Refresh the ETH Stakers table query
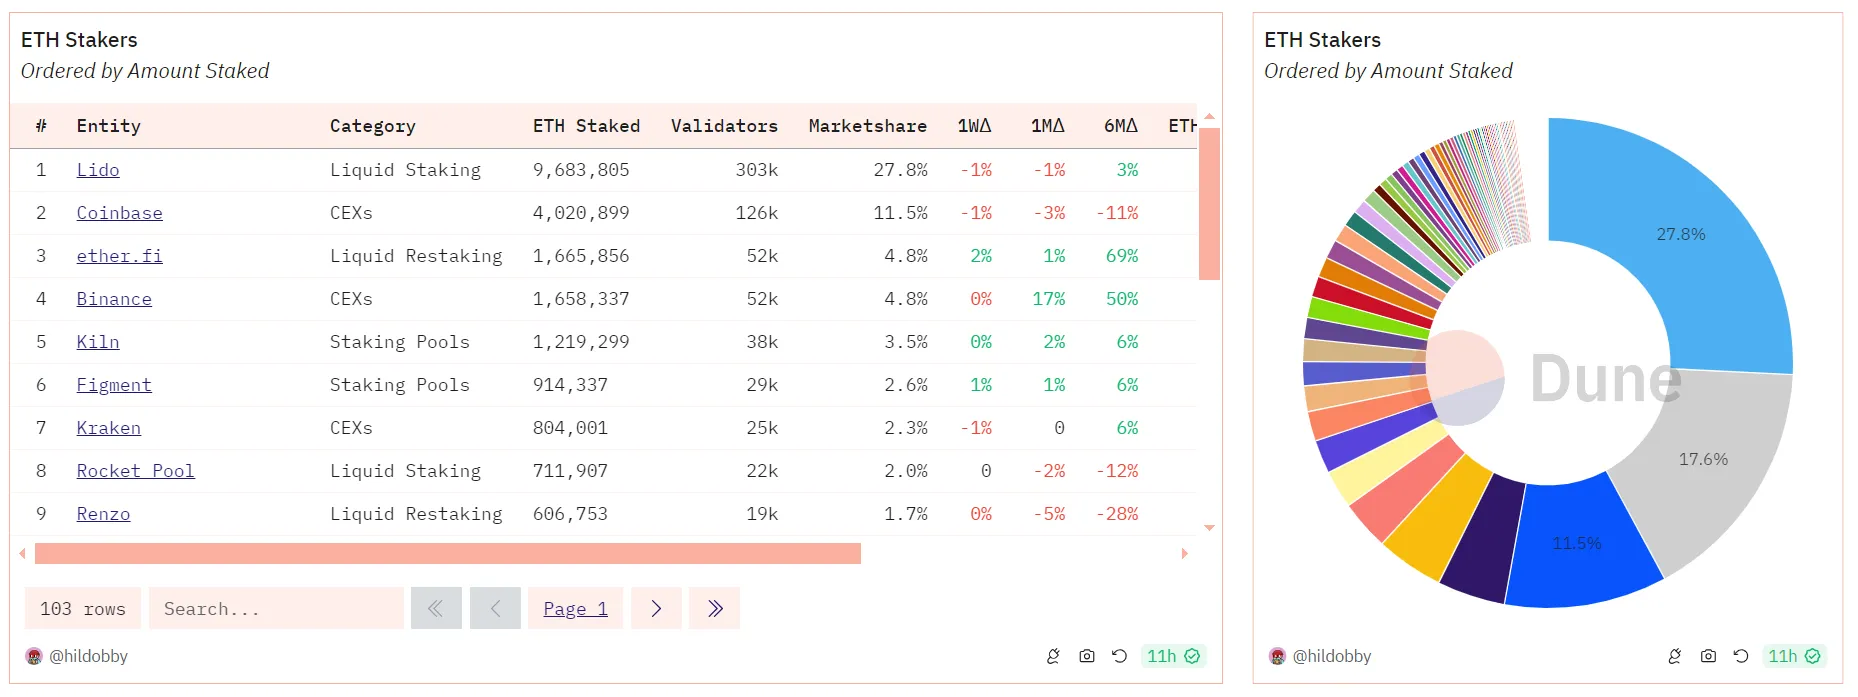This screenshot has width=1858, height=697. click(1119, 656)
